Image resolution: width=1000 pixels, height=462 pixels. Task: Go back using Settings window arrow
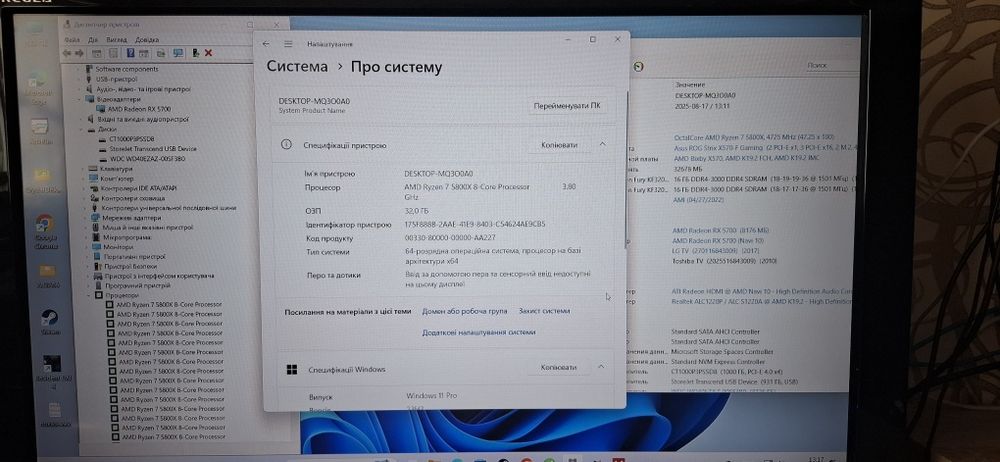(x=266, y=44)
